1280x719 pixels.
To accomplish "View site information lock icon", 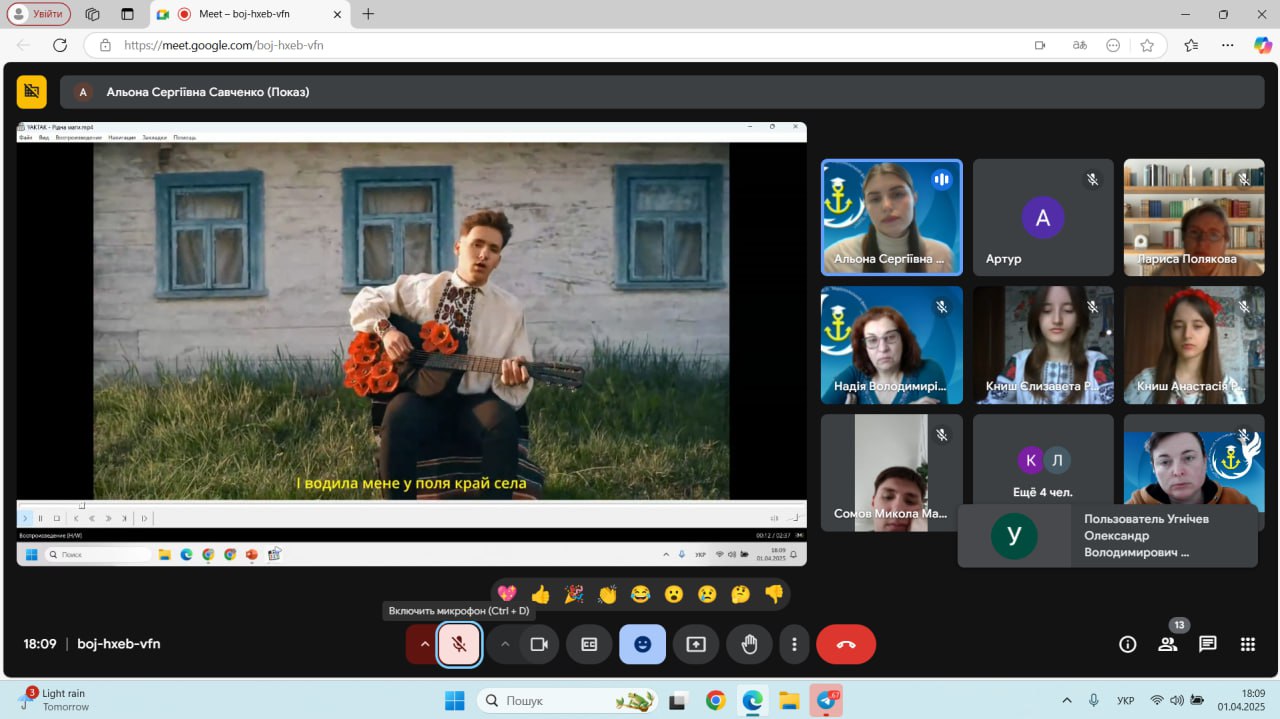I will (104, 45).
